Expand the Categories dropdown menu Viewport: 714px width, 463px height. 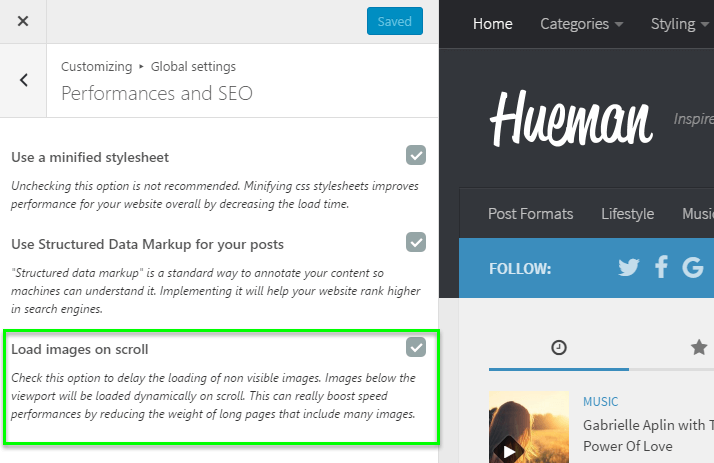581,24
